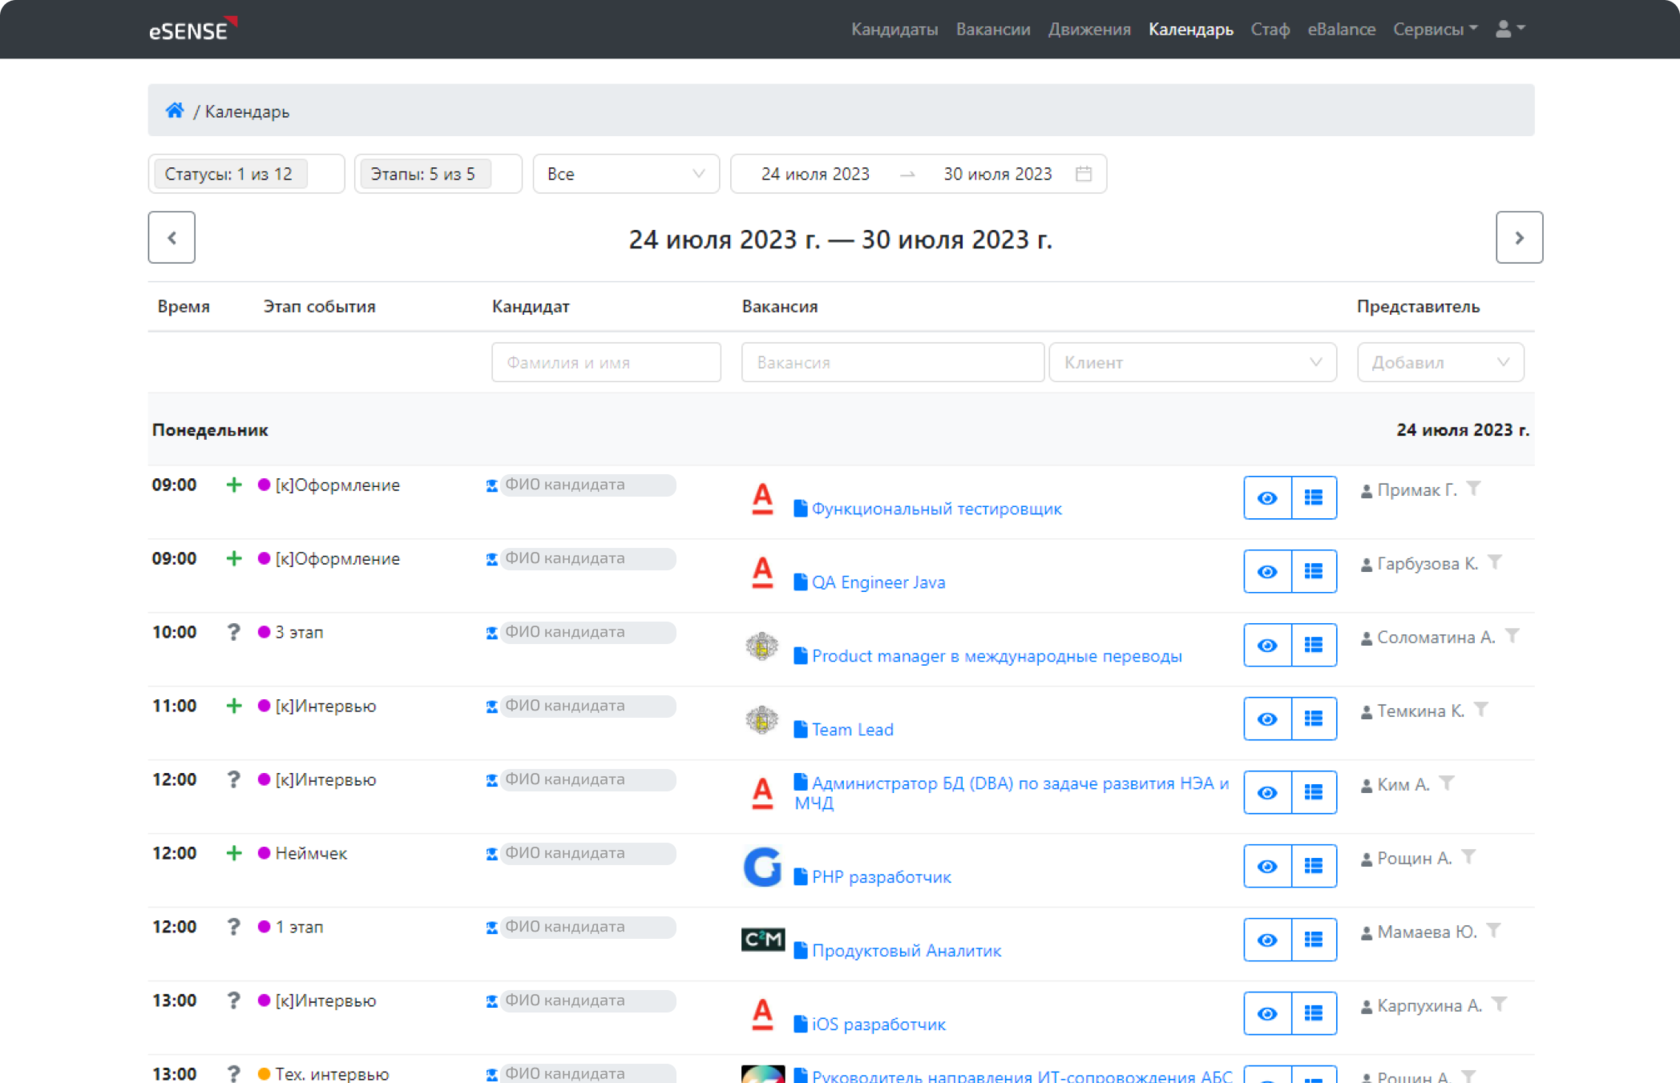Click the eye icon for Продуктовый Аналитик row
The image size is (1680, 1083).
pyautogui.click(x=1267, y=939)
